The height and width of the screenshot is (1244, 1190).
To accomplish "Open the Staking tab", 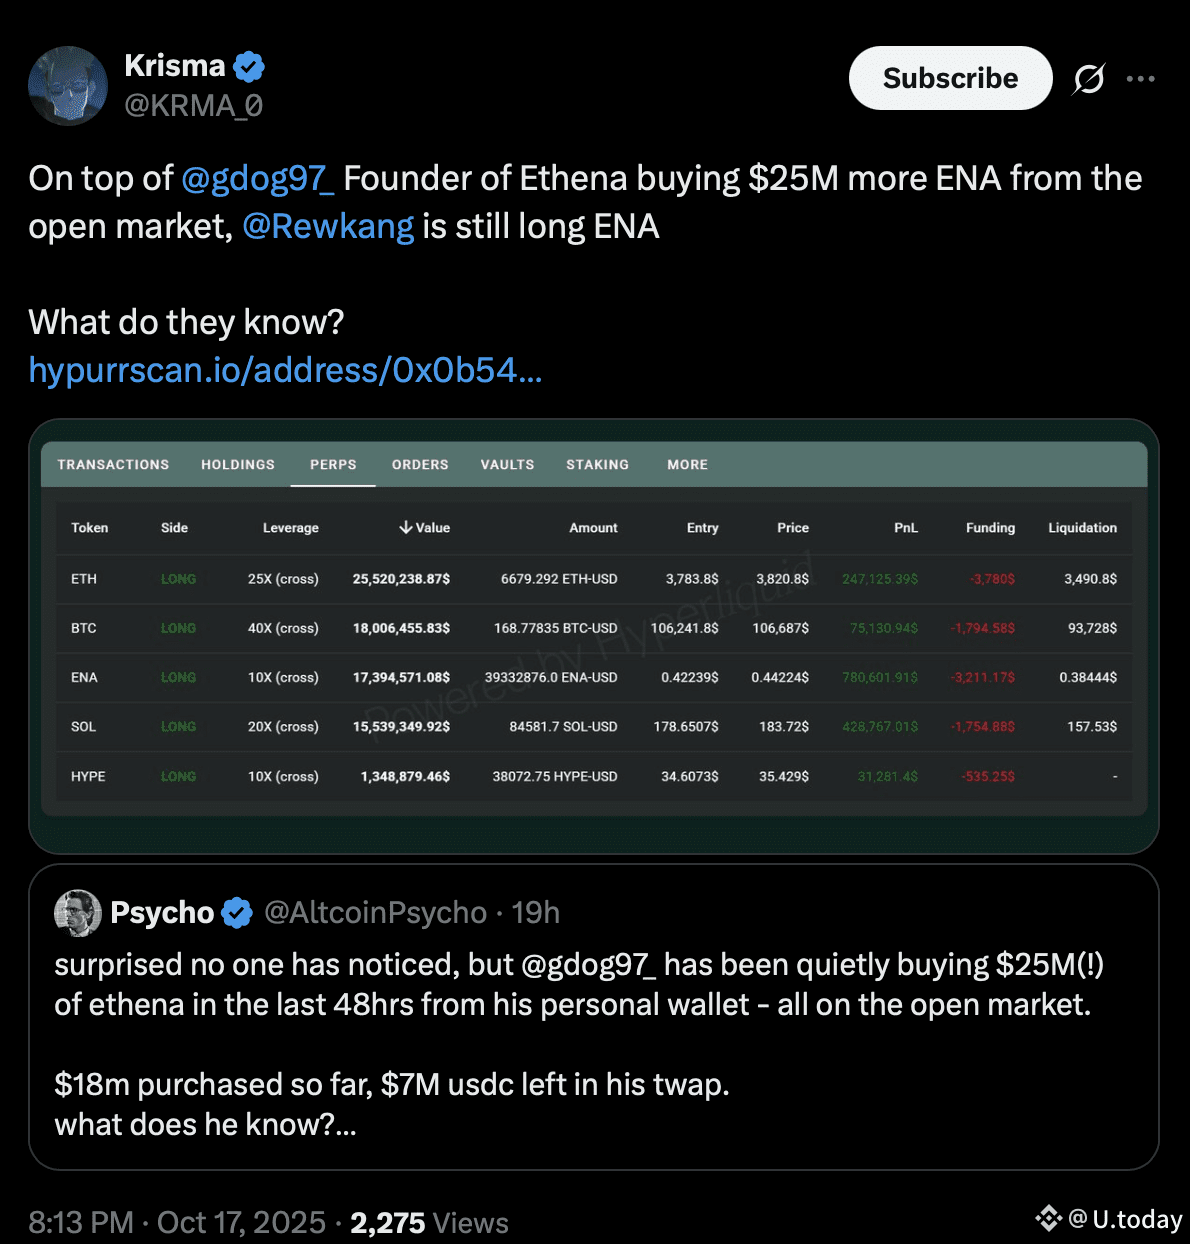I will pyautogui.click(x=597, y=465).
